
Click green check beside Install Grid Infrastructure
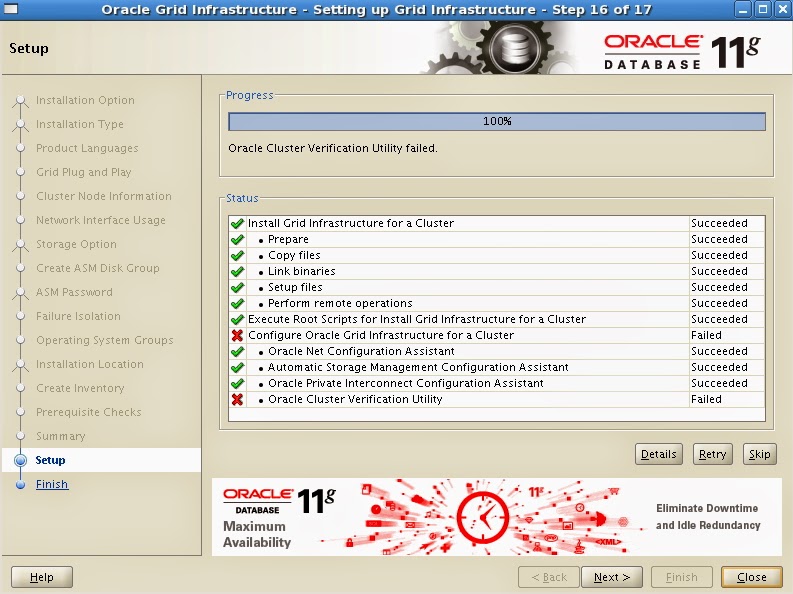[x=237, y=223]
